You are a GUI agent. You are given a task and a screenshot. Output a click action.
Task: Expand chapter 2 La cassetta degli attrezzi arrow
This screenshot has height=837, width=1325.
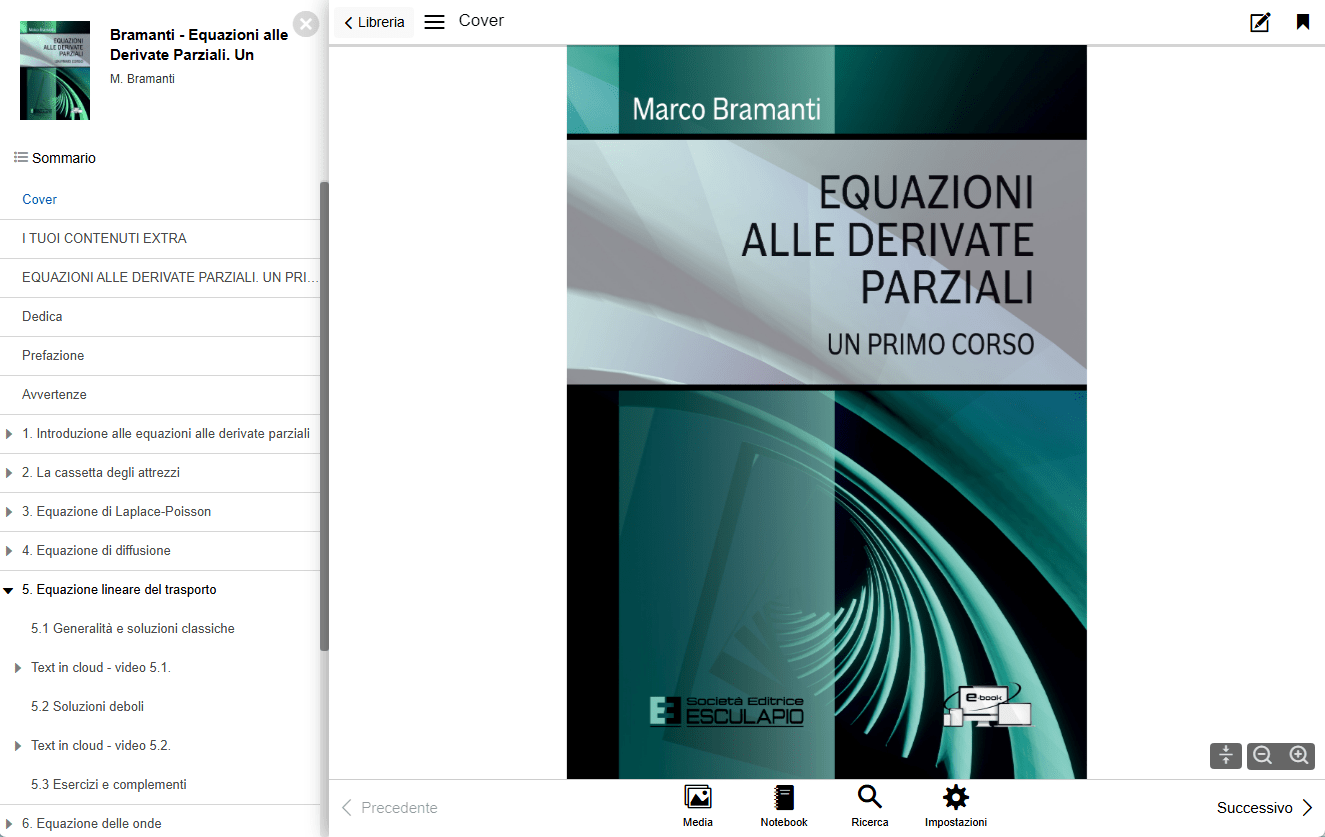(x=9, y=473)
